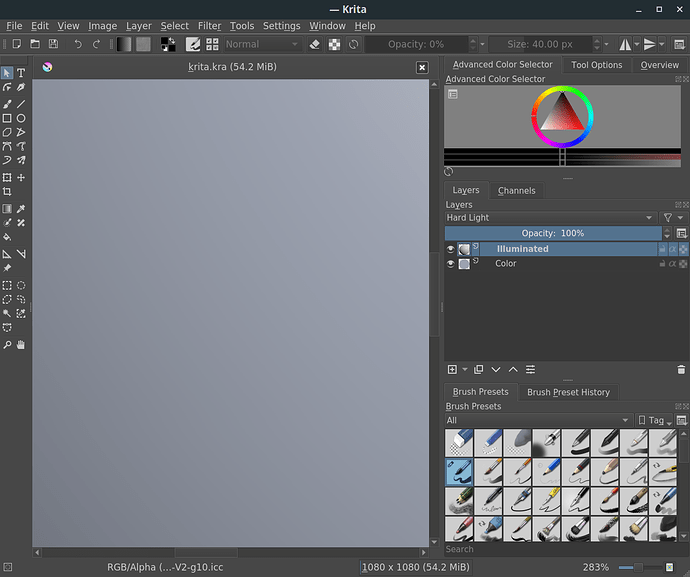
Task: Hide the Illuminated layer with its eye icon
Action: tap(450, 249)
